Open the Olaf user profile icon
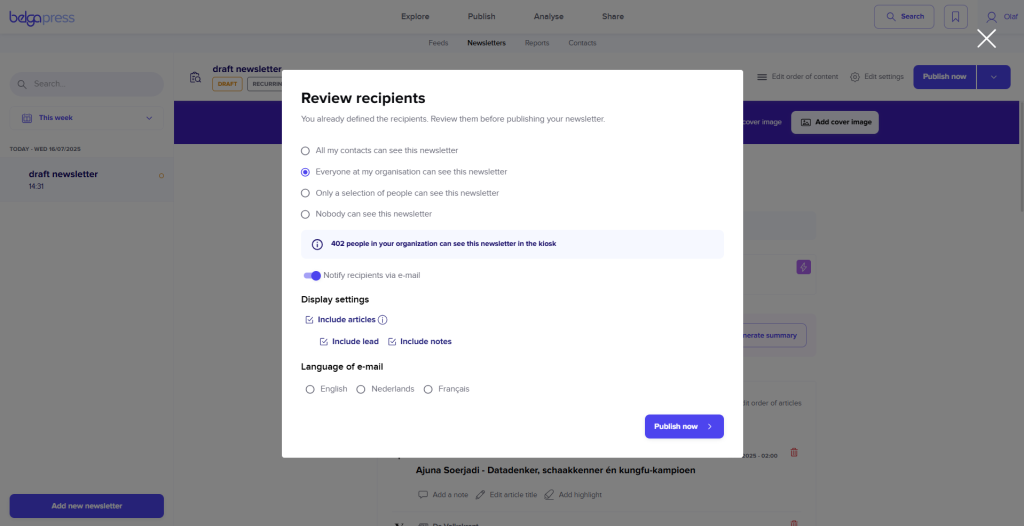Image resolution: width=1024 pixels, height=526 pixels. (x=991, y=17)
